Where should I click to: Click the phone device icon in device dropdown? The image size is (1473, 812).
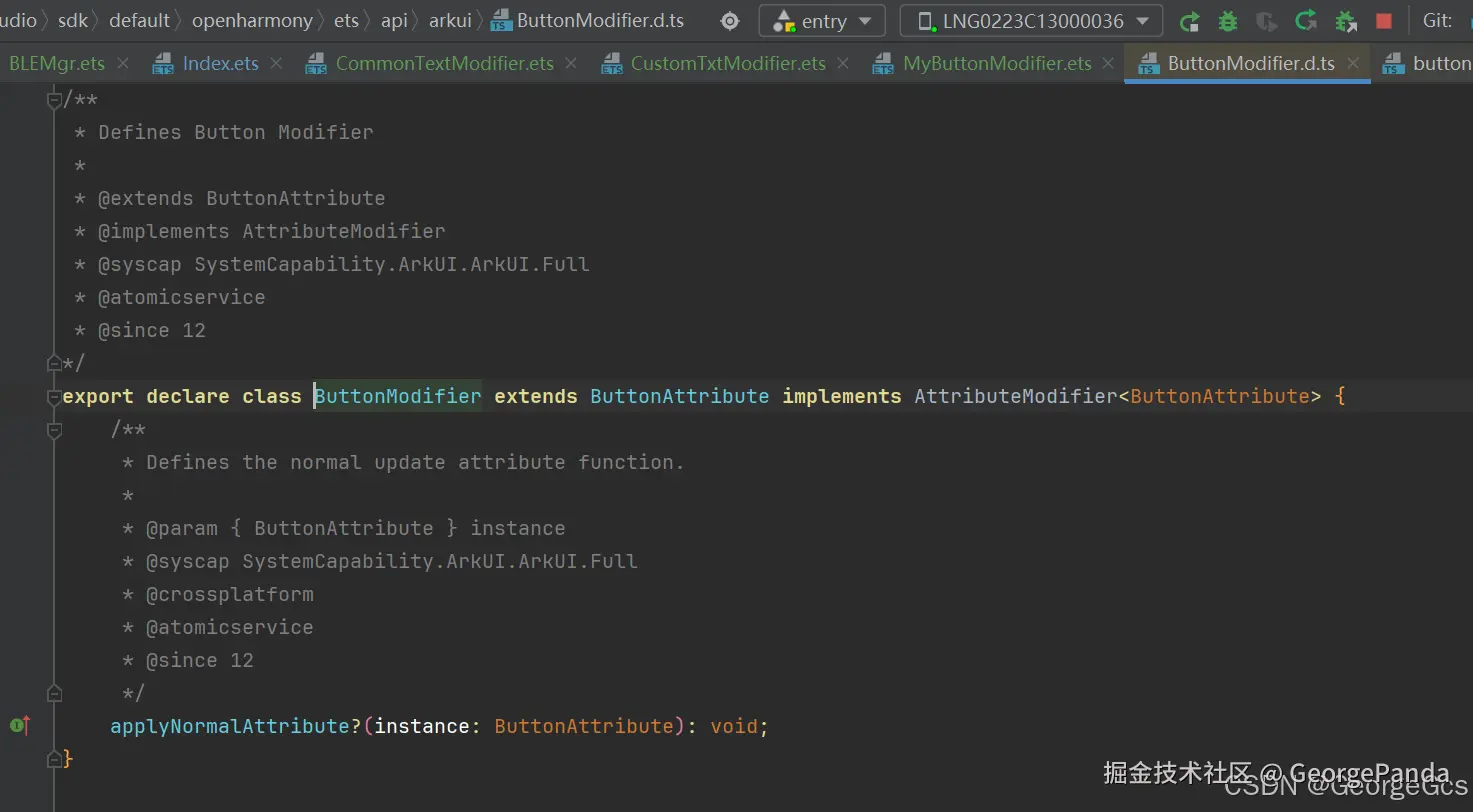coord(926,21)
